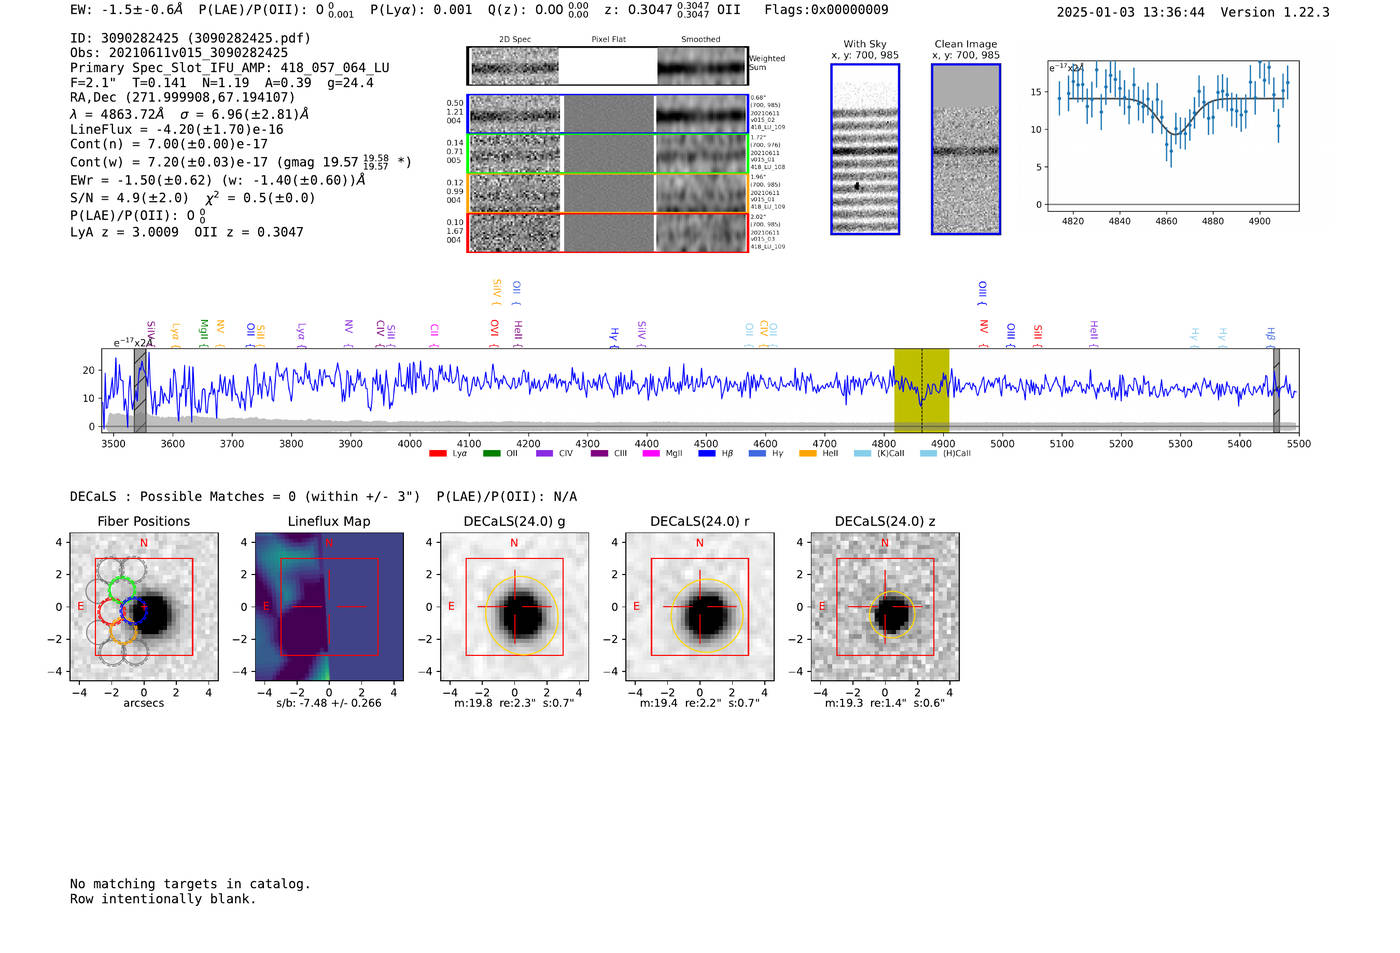The width and height of the screenshot is (1400, 953).
Task: Click the 'Row intentionally blank.' text
Action: click(x=163, y=899)
